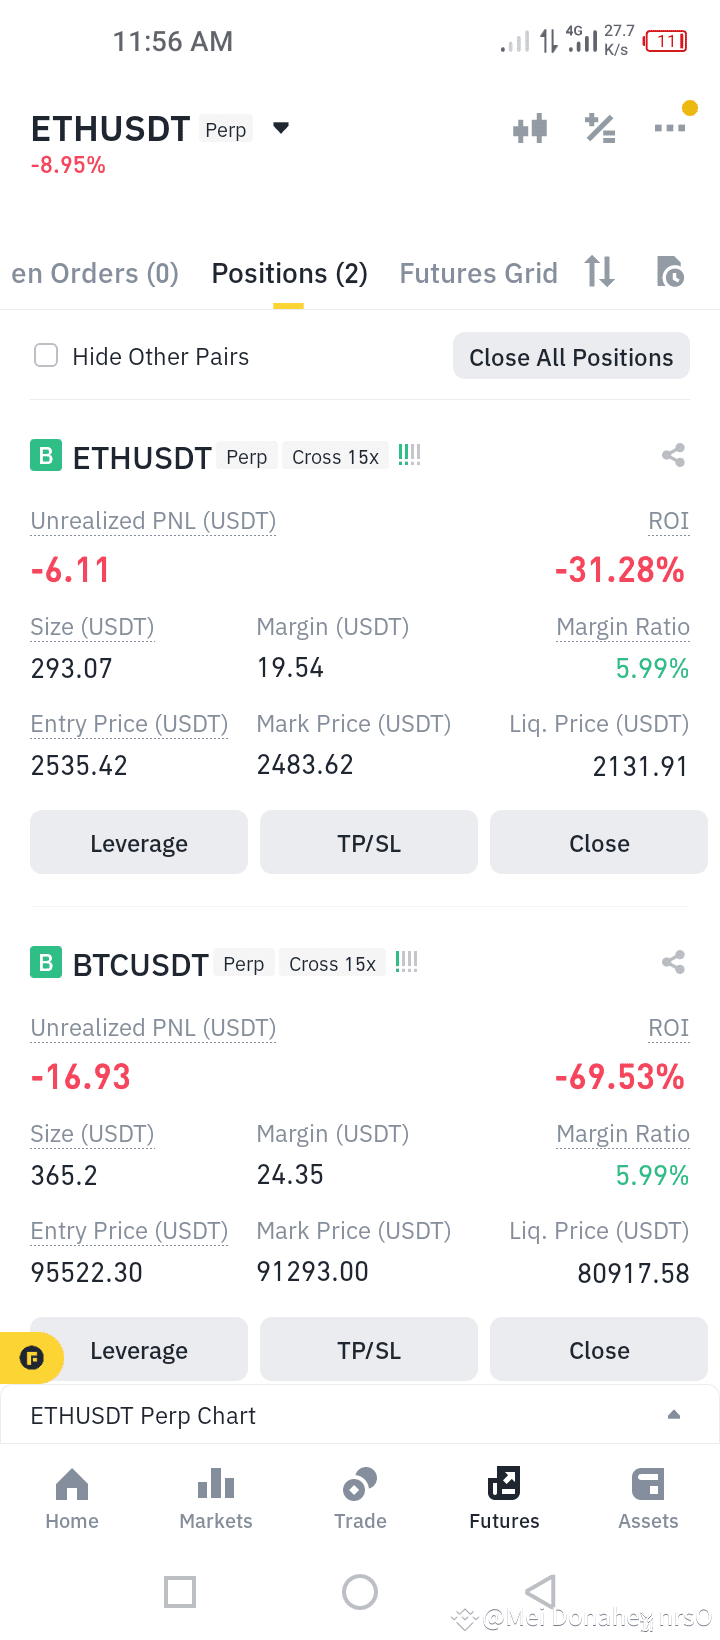Open the three-dot more options menu
This screenshot has height=1640, width=720.
tap(670, 128)
